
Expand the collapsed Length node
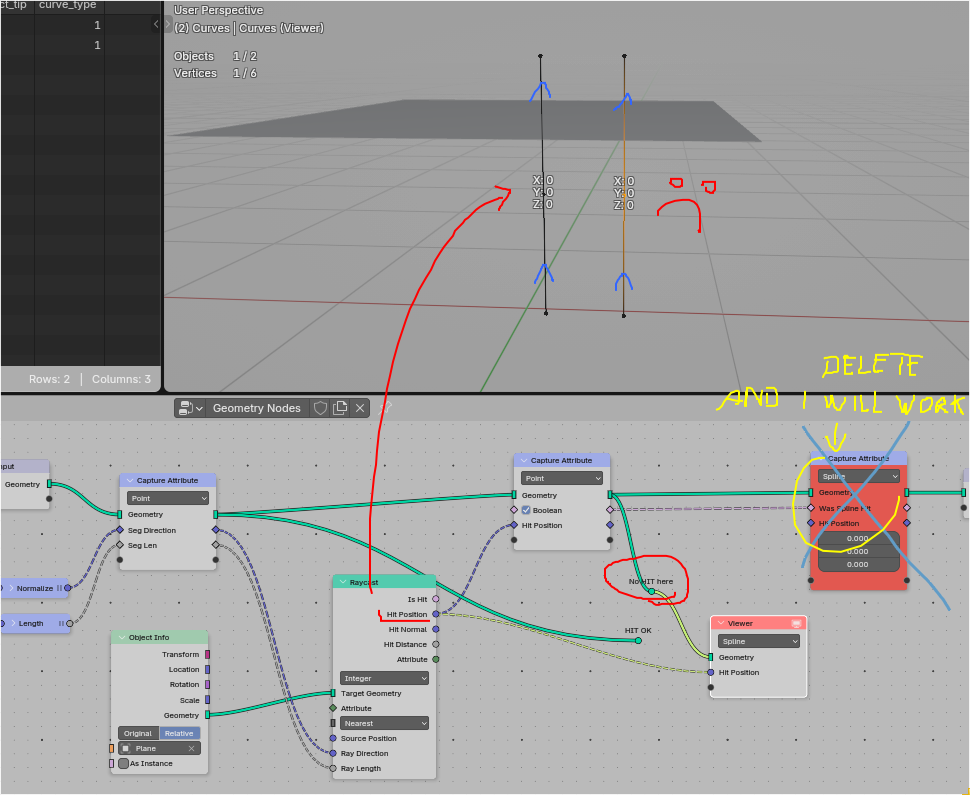11,624
